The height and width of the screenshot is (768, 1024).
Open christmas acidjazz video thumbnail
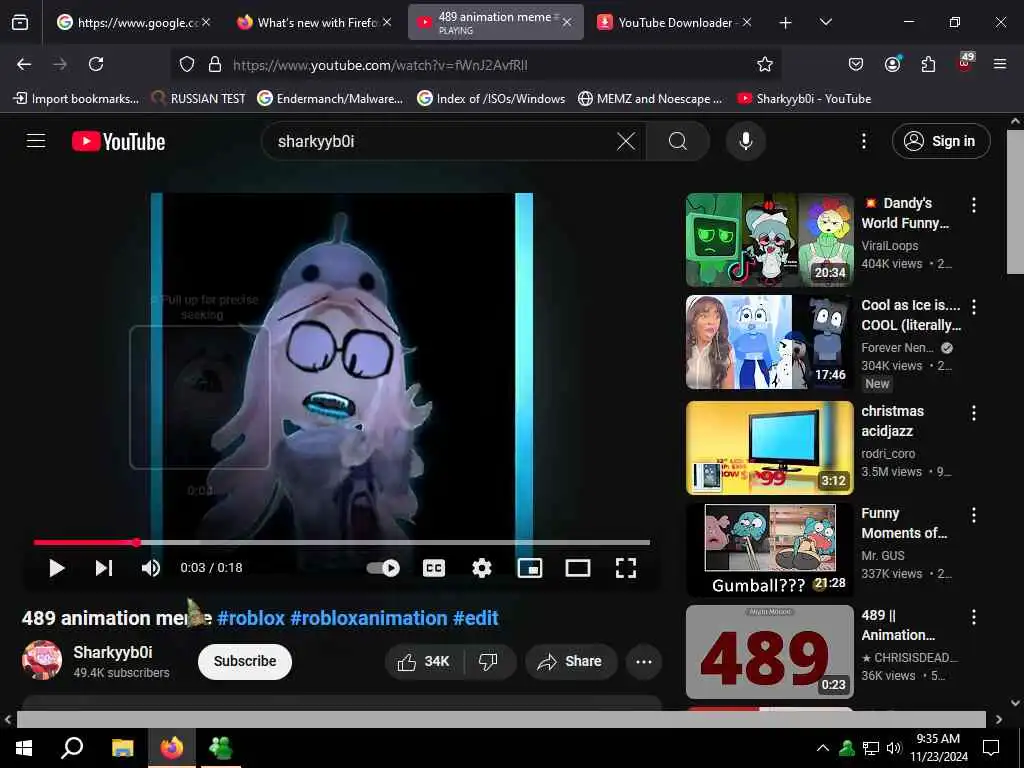tap(769, 448)
